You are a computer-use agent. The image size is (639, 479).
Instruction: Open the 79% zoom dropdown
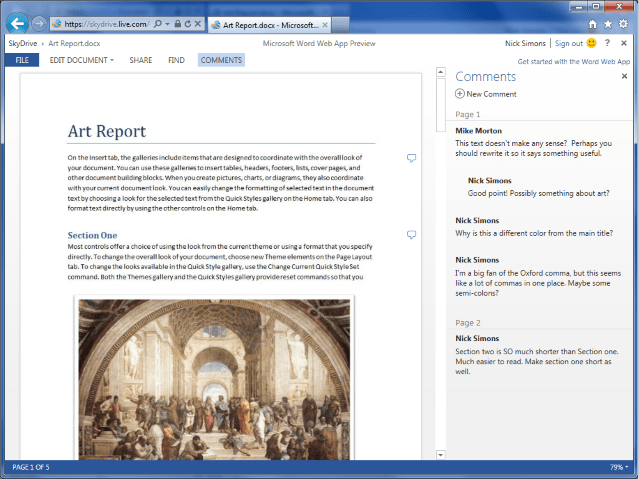coord(619,467)
